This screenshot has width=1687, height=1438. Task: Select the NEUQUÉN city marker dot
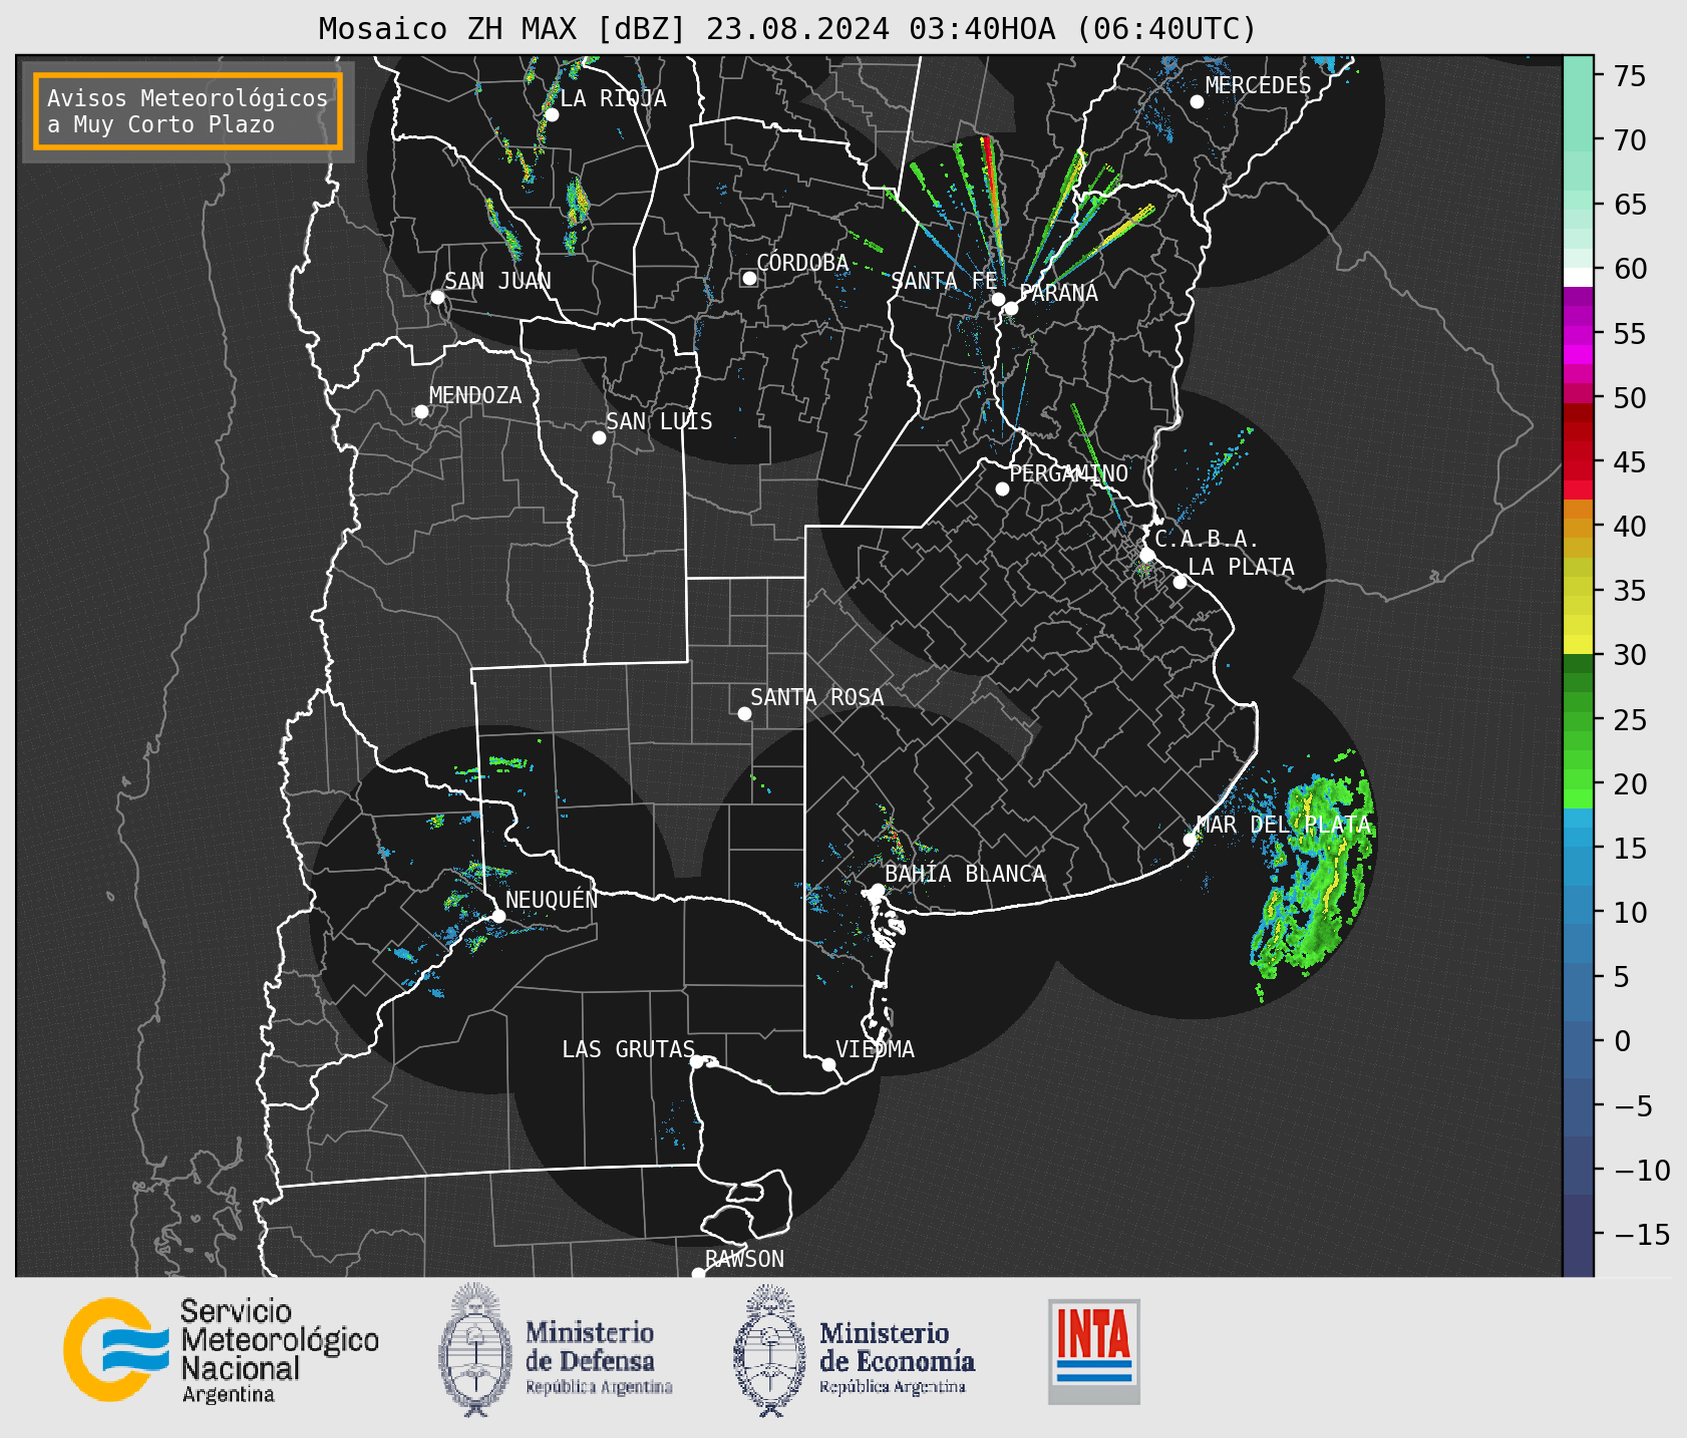click(498, 916)
